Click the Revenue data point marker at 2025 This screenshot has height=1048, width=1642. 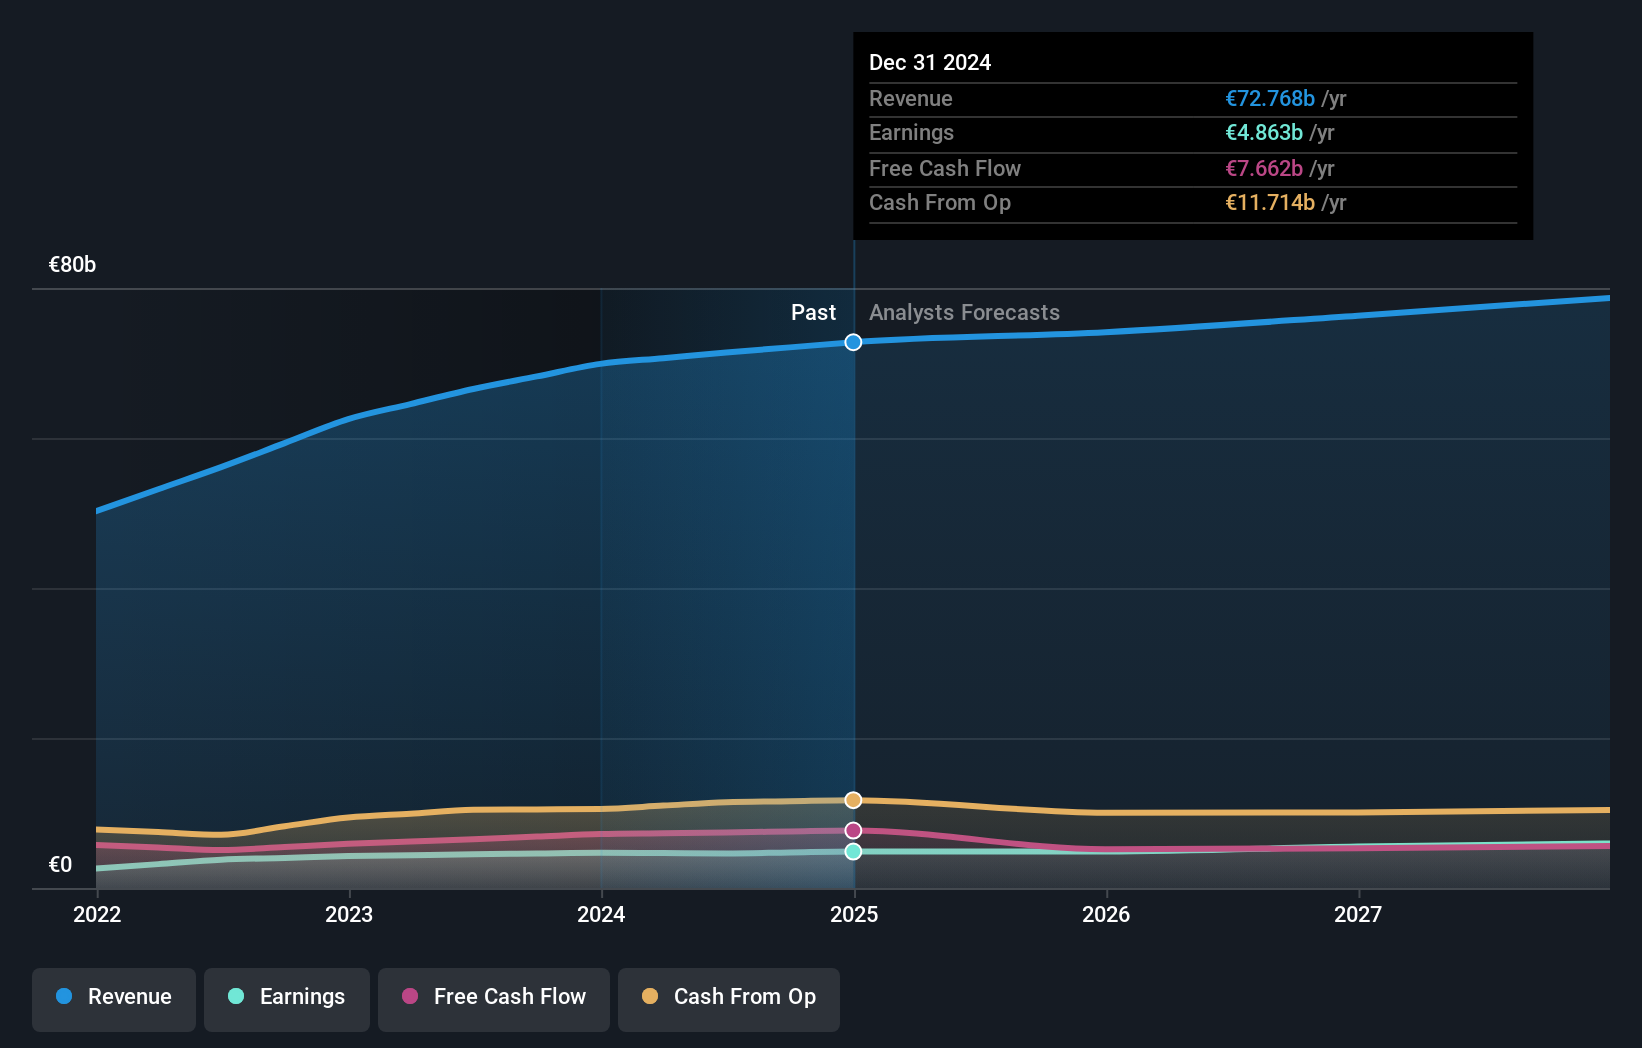[853, 342]
